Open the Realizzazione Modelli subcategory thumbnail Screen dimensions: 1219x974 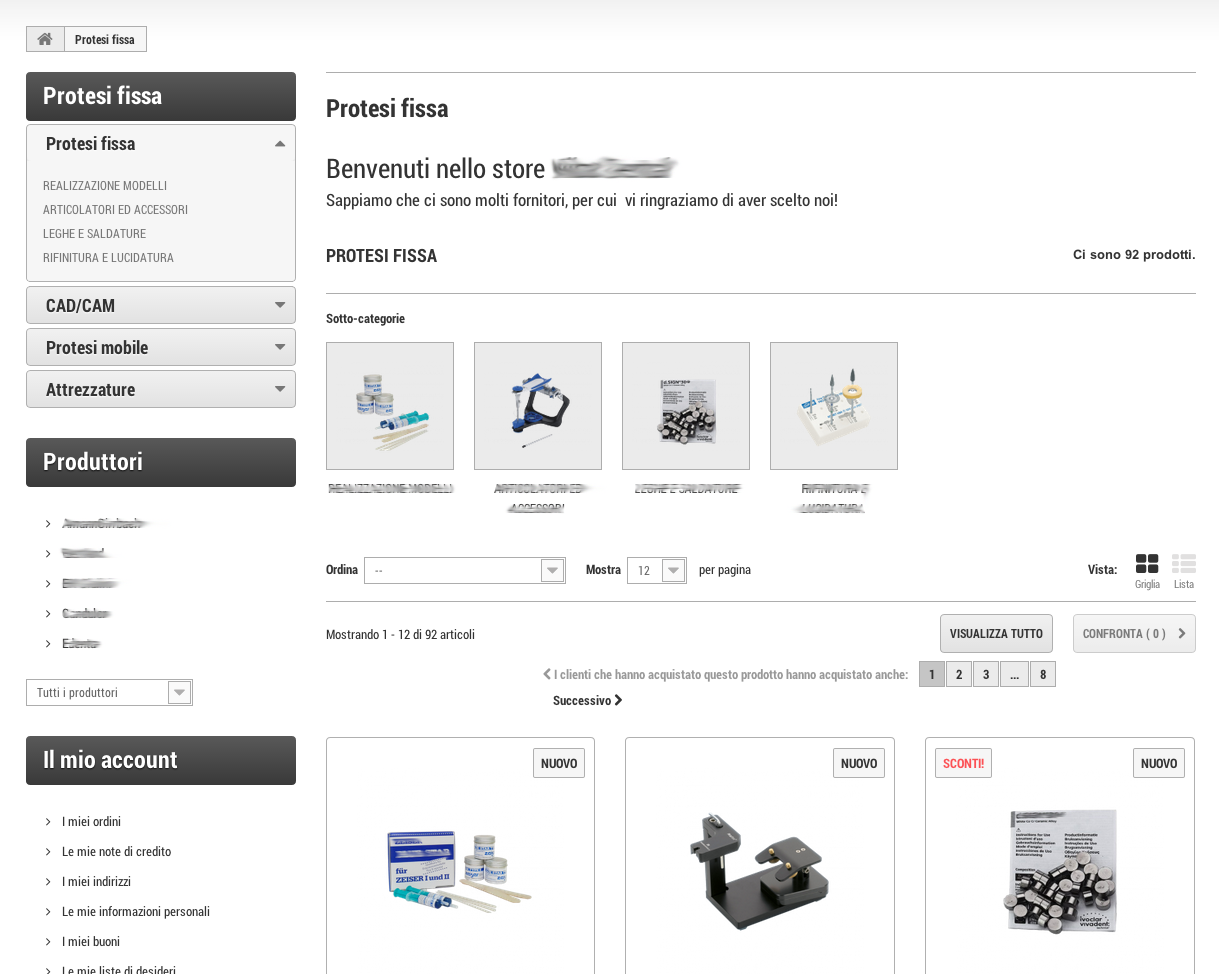pyautogui.click(x=390, y=406)
